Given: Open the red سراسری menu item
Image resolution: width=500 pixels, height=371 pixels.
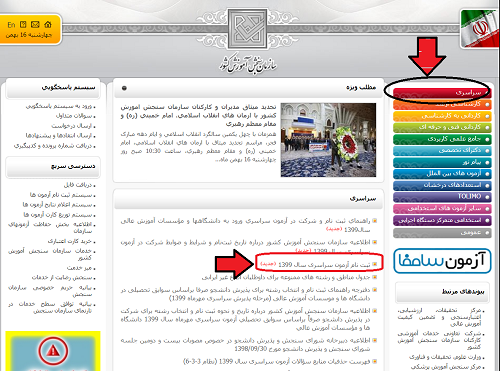Looking at the screenshot, I should 442,93.
